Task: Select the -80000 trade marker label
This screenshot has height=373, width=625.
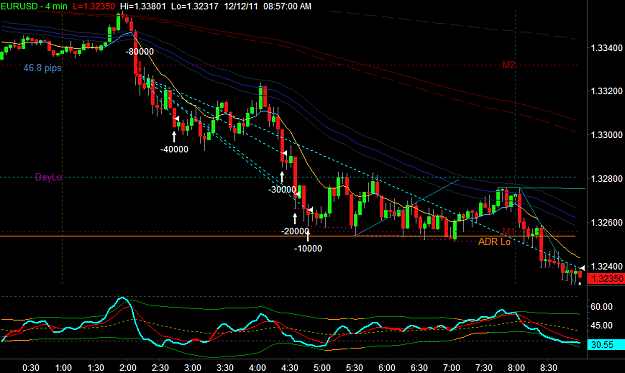Action: [140, 52]
